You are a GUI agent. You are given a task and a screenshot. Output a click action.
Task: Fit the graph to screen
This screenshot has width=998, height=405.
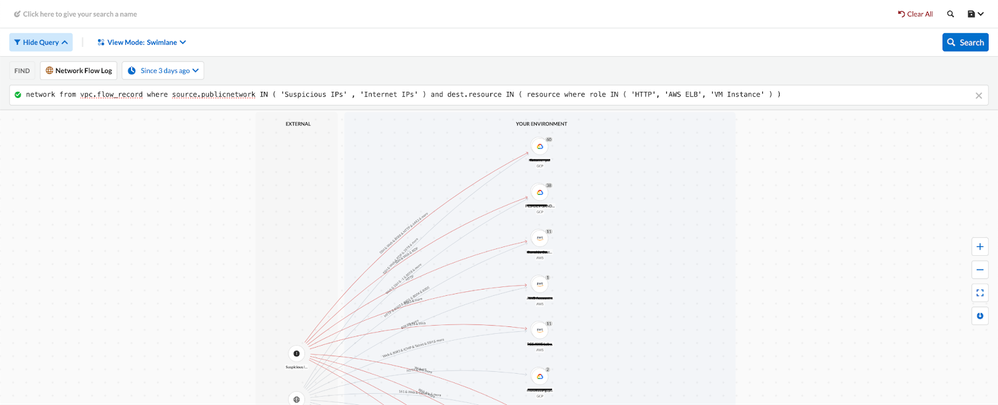point(980,293)
